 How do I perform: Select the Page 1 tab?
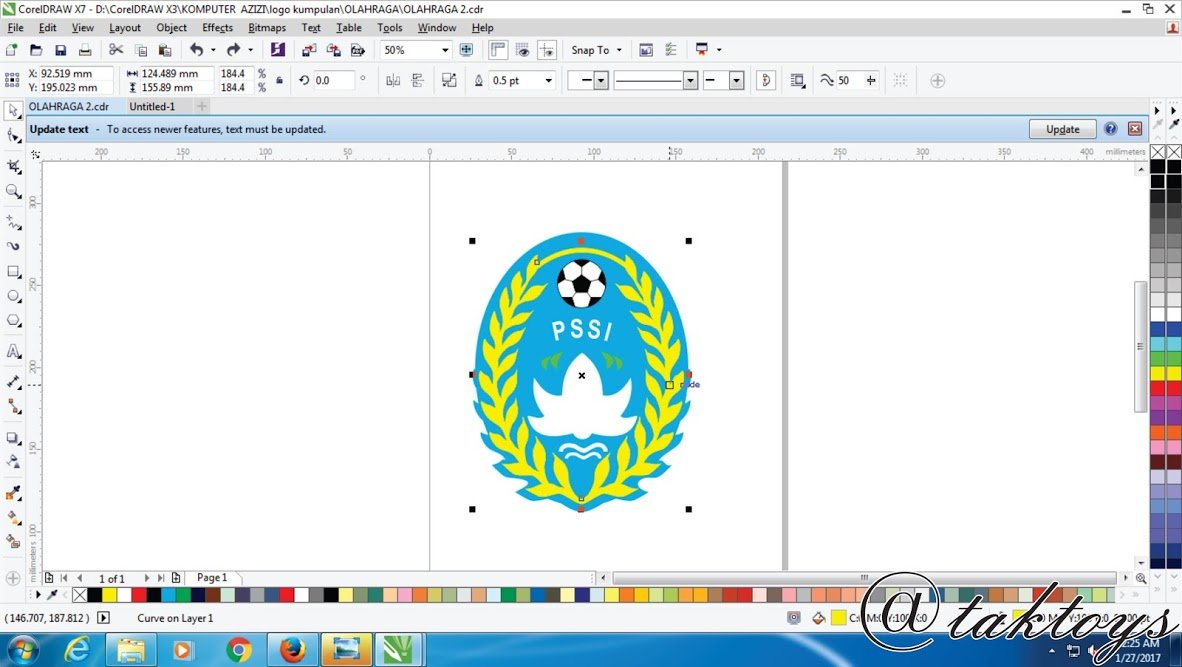[212, 578]
